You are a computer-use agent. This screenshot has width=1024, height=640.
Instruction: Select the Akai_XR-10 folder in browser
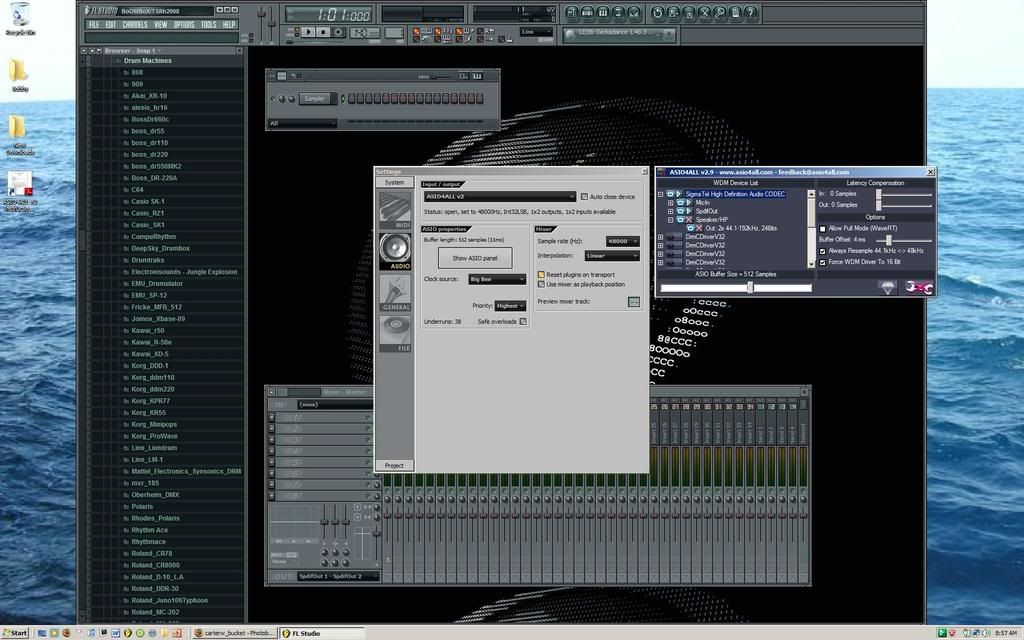[x=149, y=96]
